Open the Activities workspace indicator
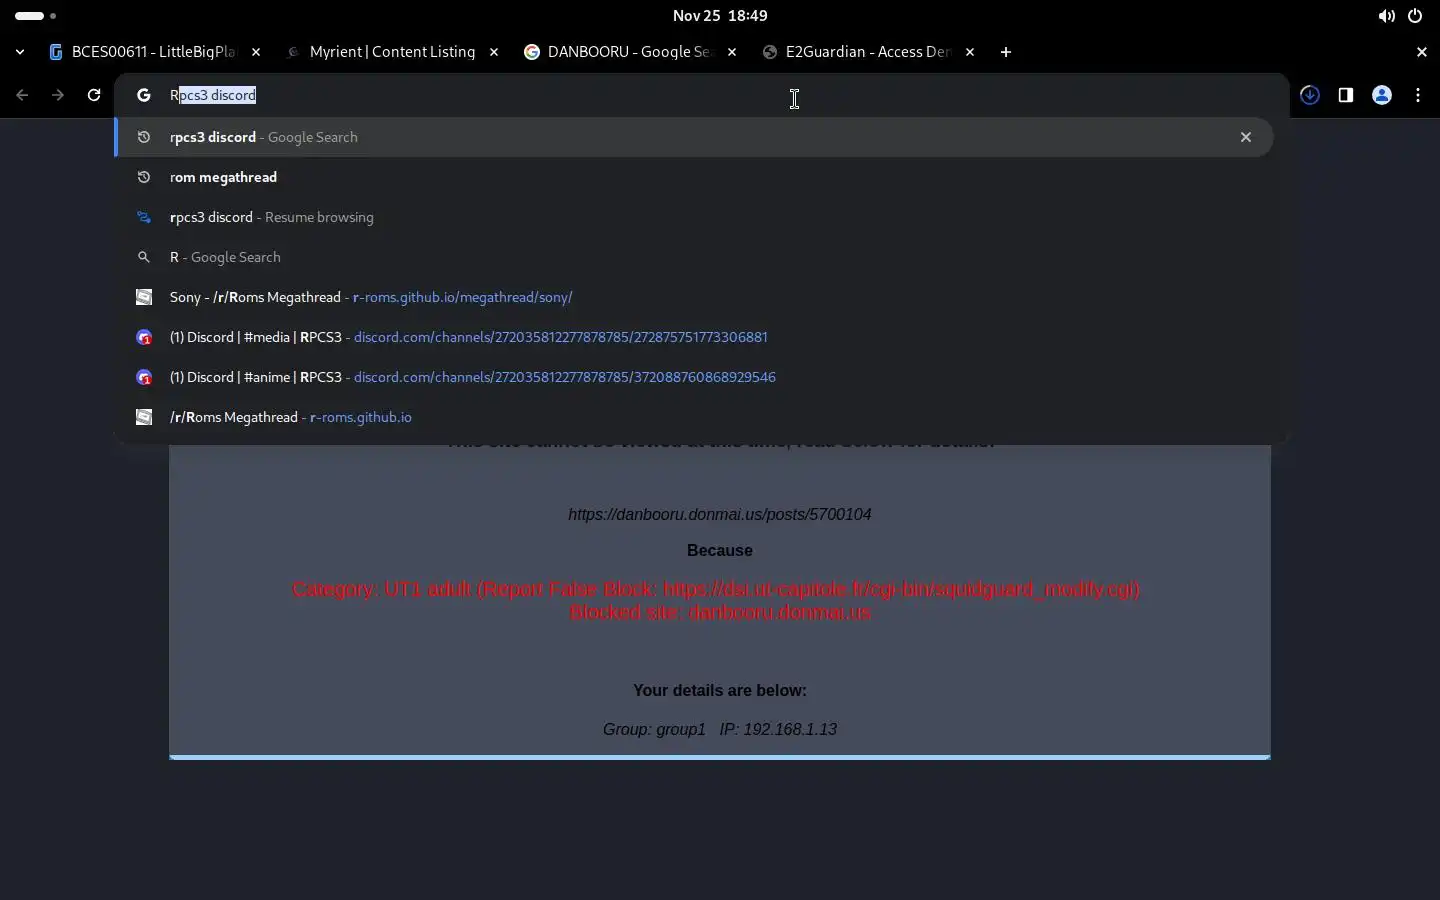The image size is (1440, 900). [35, 16]
